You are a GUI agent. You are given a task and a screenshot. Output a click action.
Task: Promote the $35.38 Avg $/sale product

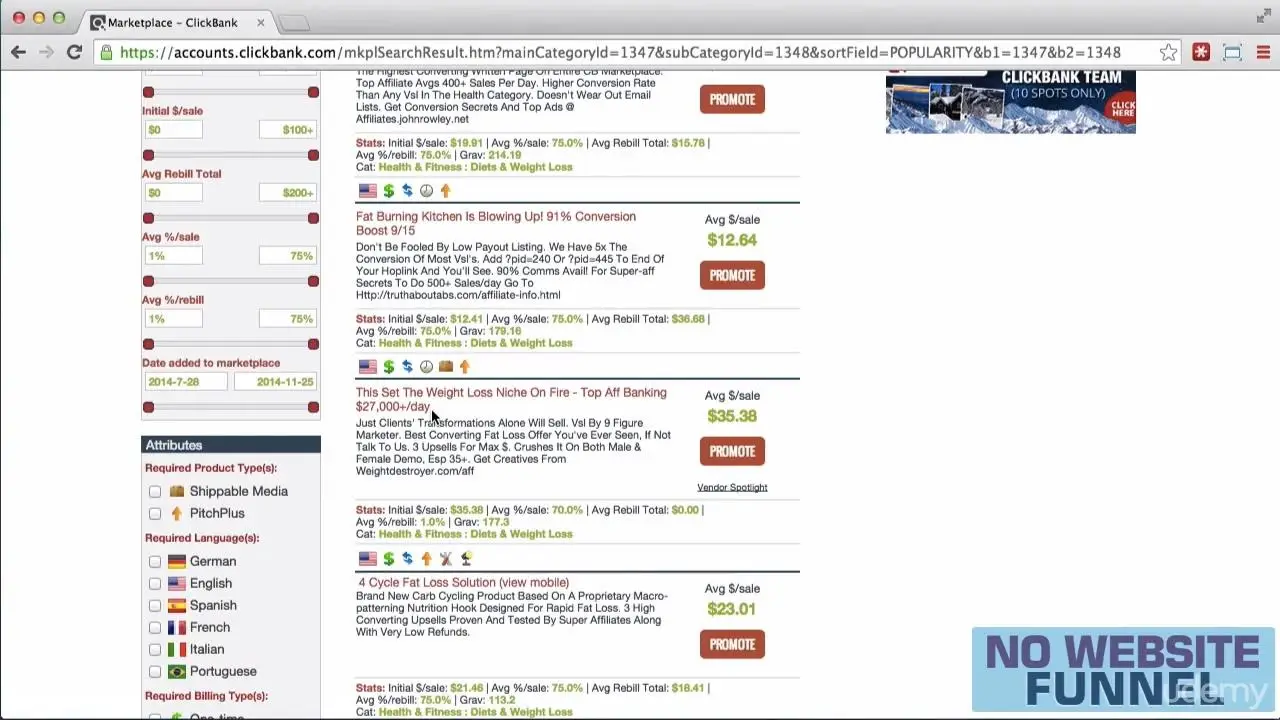(732, 451)
